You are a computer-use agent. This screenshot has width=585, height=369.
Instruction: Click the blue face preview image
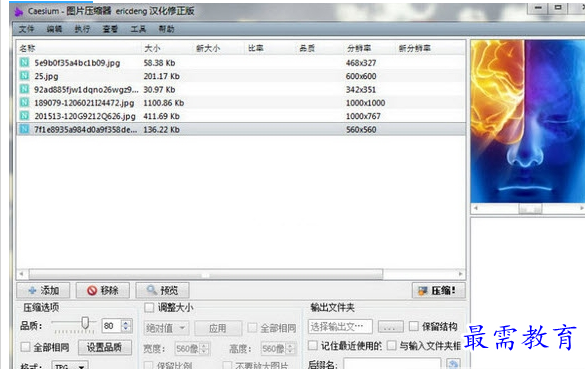[528, 121]
